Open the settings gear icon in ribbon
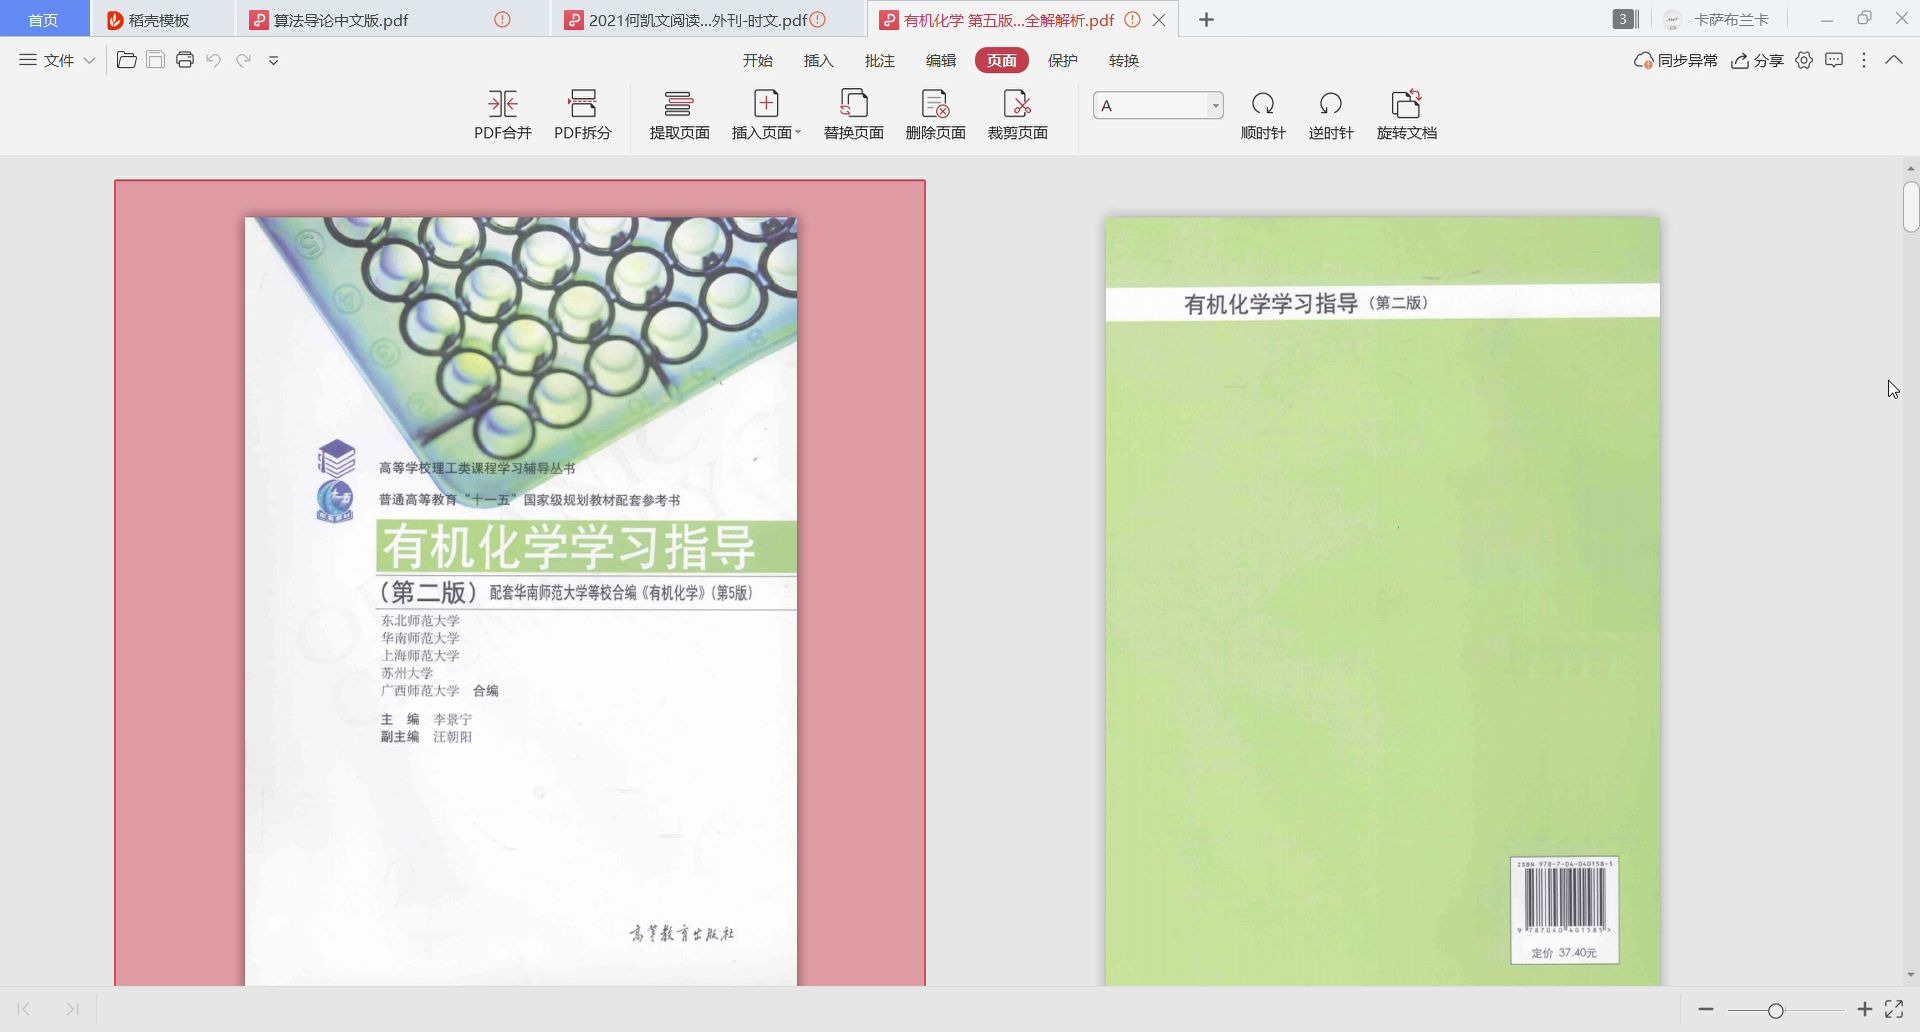 coord(1804,61)
